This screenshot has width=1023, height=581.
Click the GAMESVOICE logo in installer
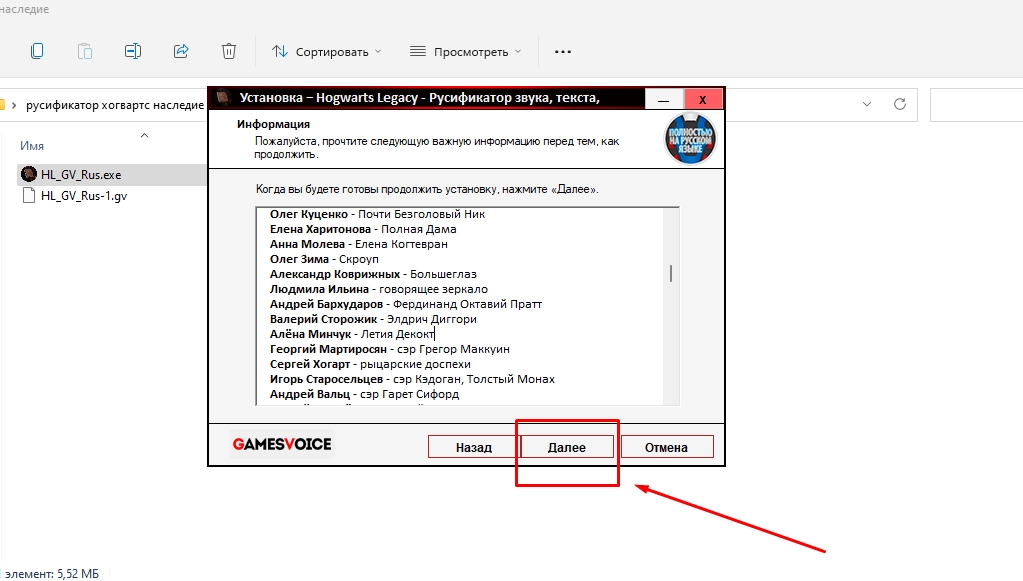pyautogui.click(x=282, y=444)
